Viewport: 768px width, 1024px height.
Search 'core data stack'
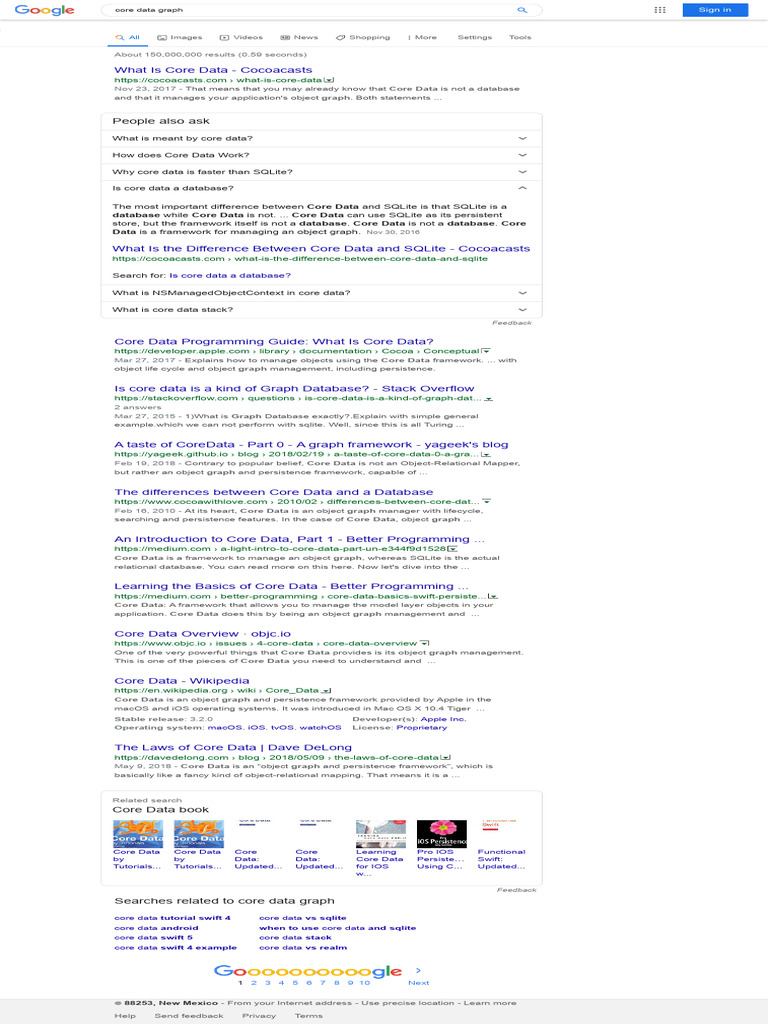tap(295, 938)
